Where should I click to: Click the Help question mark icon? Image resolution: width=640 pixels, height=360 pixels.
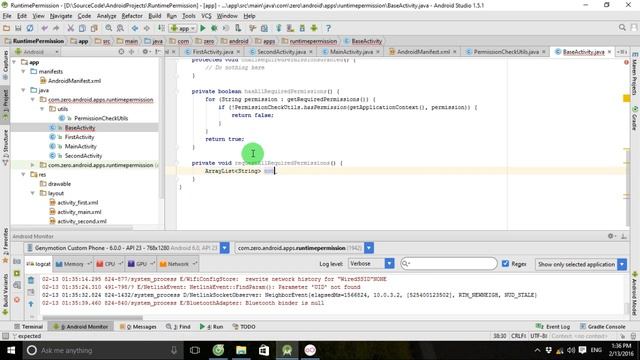328,28
